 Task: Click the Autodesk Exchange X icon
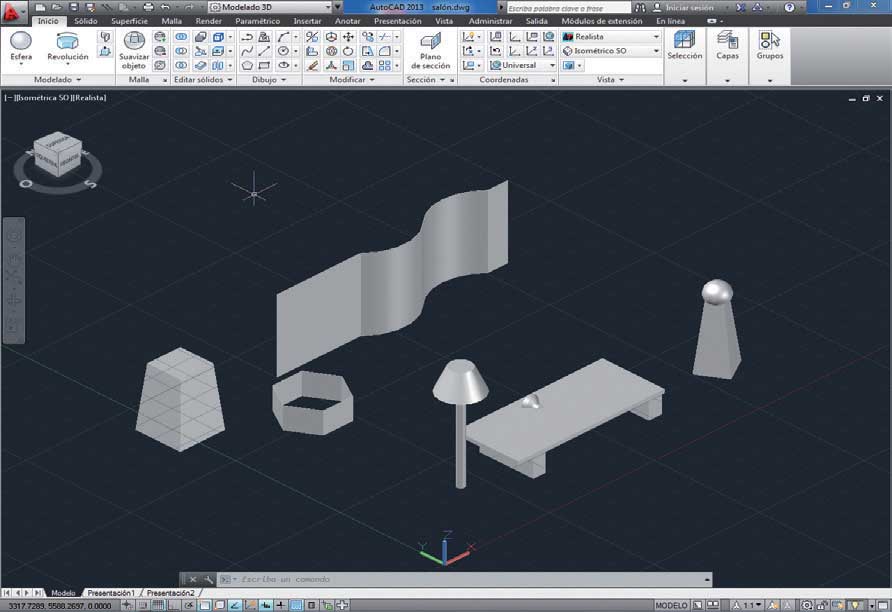(x=741, y=7)
